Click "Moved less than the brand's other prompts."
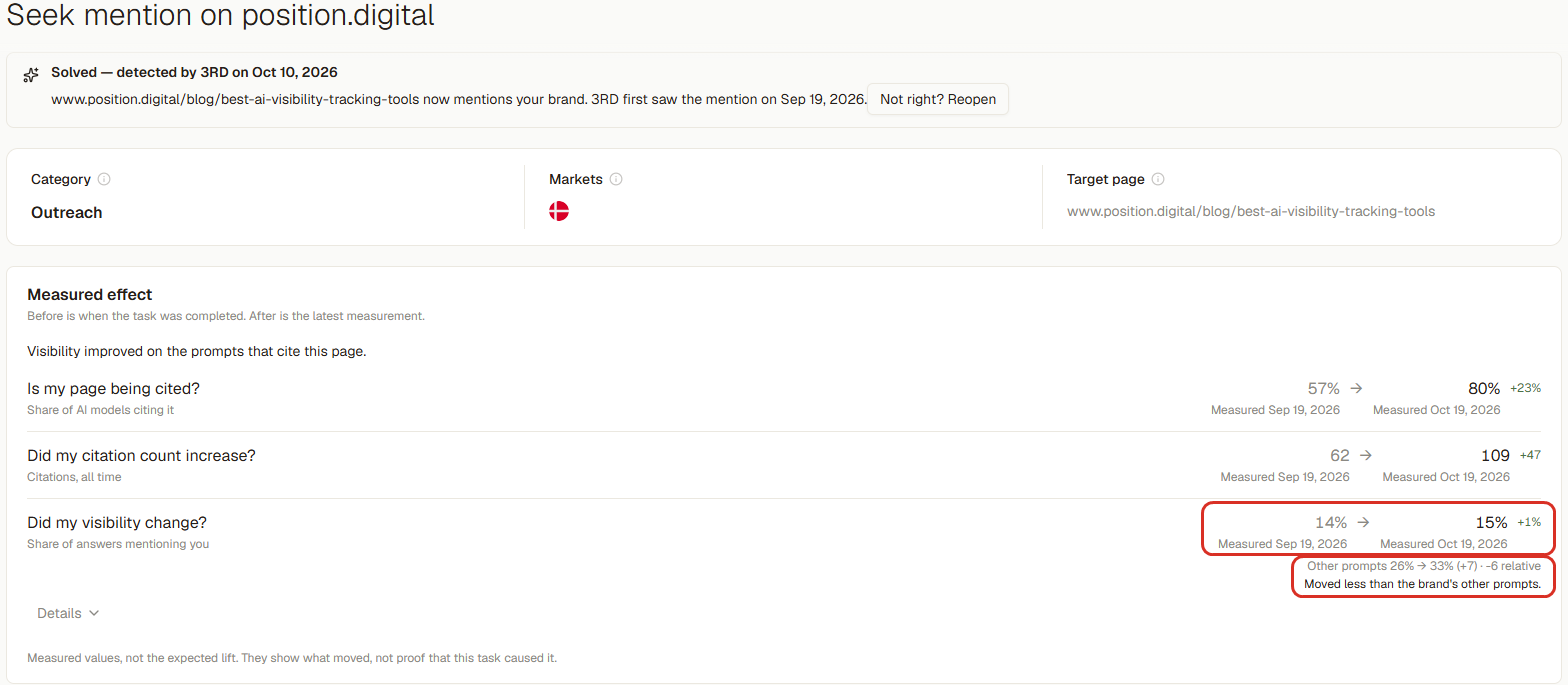 1423,584
